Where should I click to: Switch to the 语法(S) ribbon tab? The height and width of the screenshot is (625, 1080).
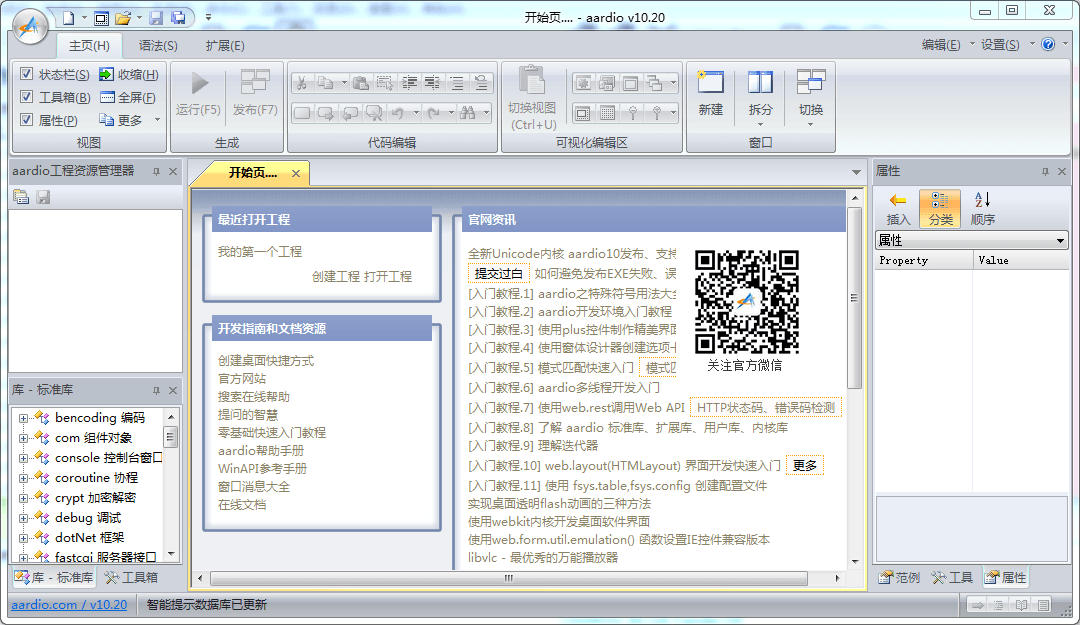point(158,46)
